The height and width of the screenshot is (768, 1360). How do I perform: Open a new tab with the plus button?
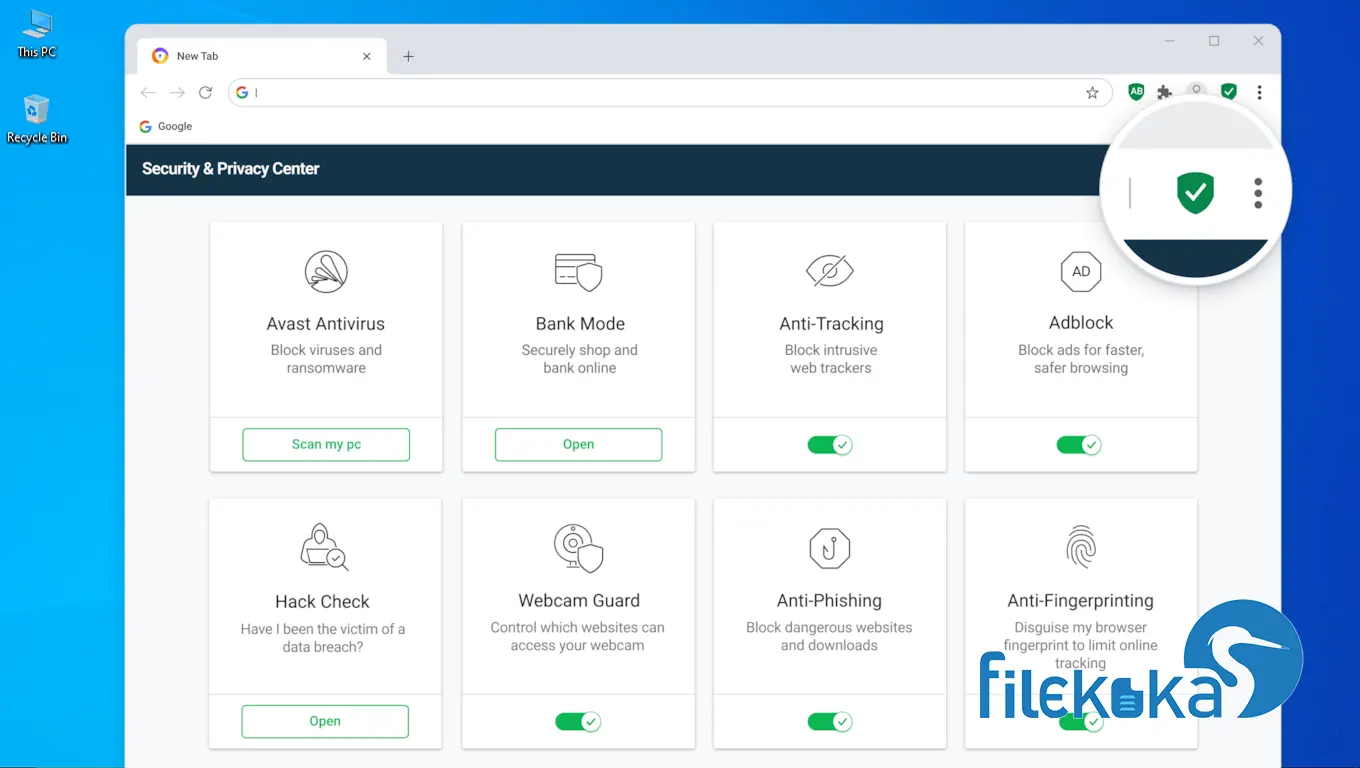click(x=408, y=56)
